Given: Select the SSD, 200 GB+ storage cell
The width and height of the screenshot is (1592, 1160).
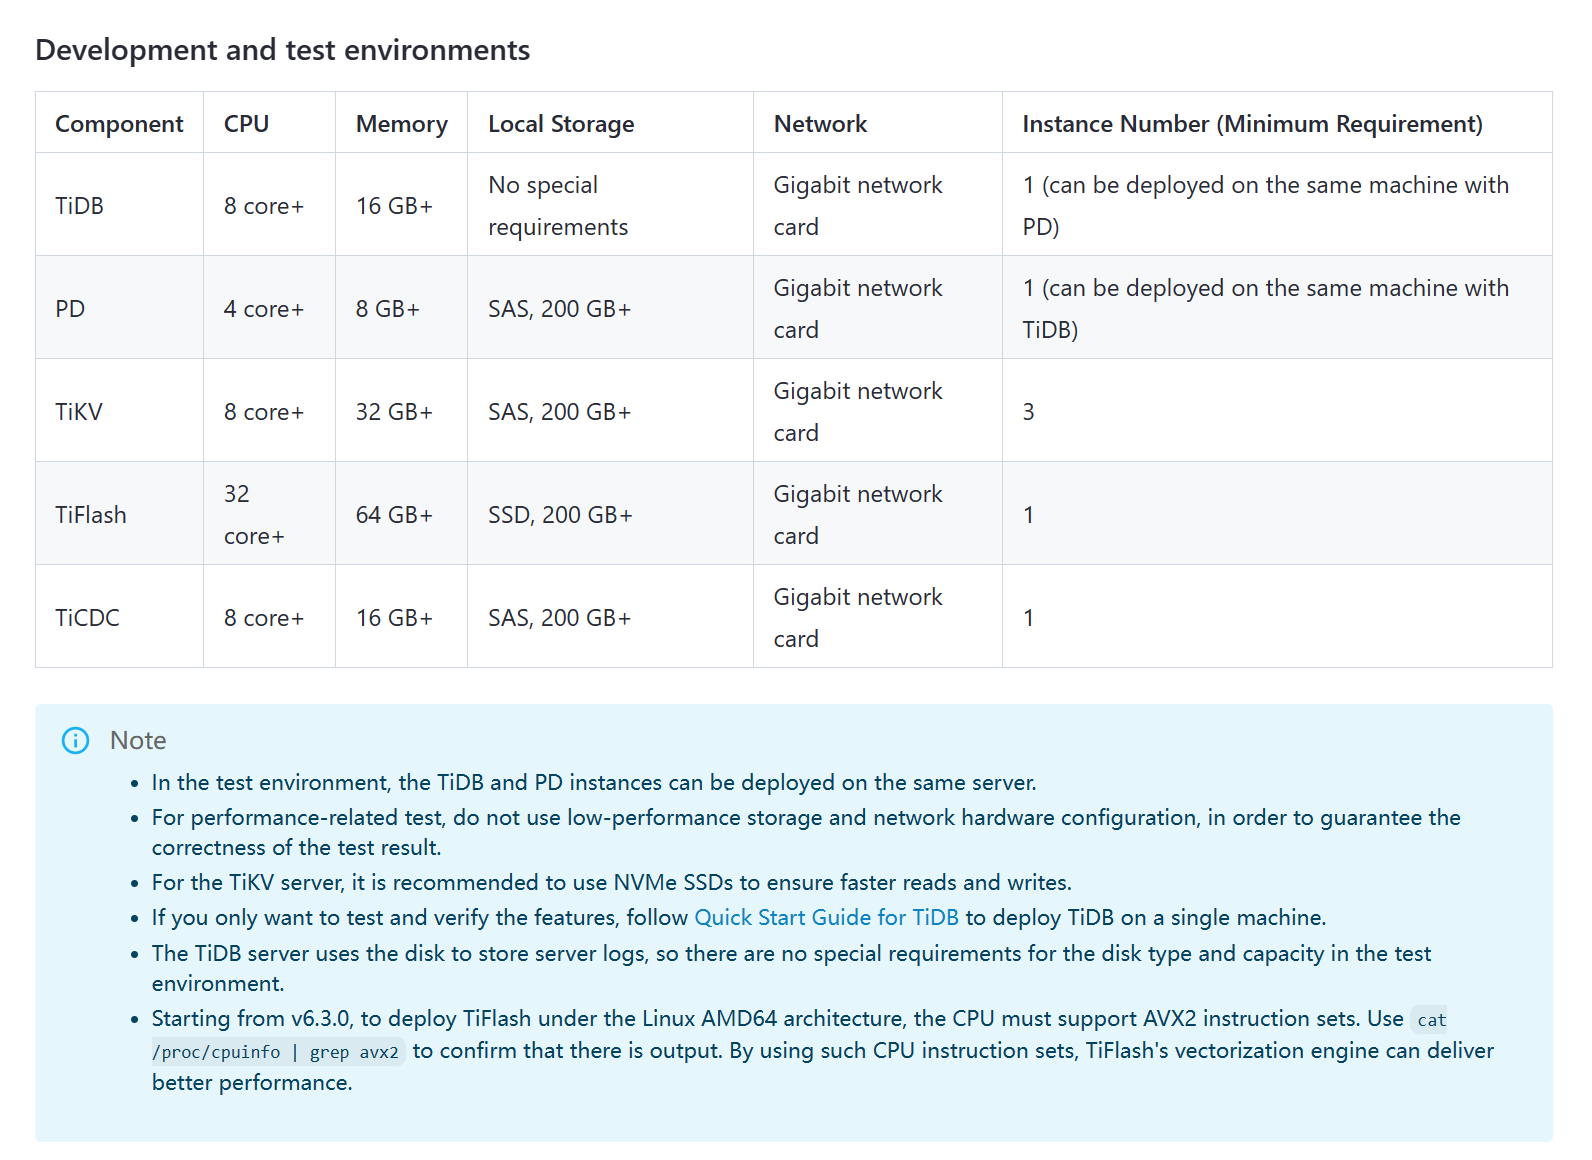Looking at the screenshot, I should 610,514.
